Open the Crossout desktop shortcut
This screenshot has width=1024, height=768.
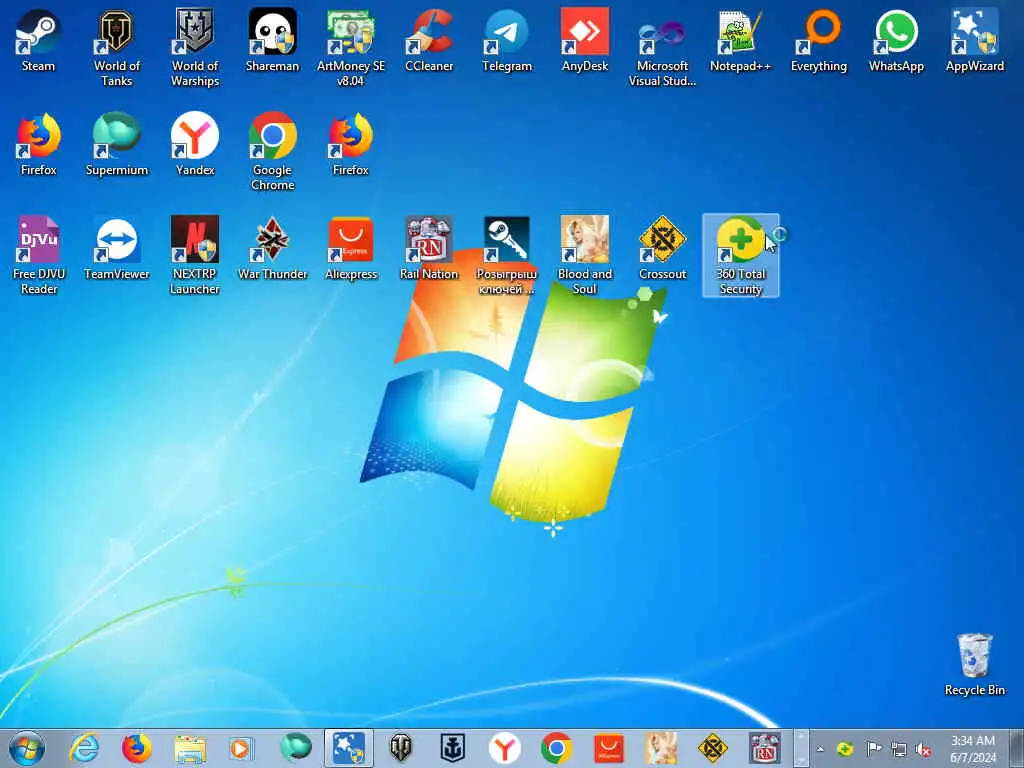click(662, 249)
